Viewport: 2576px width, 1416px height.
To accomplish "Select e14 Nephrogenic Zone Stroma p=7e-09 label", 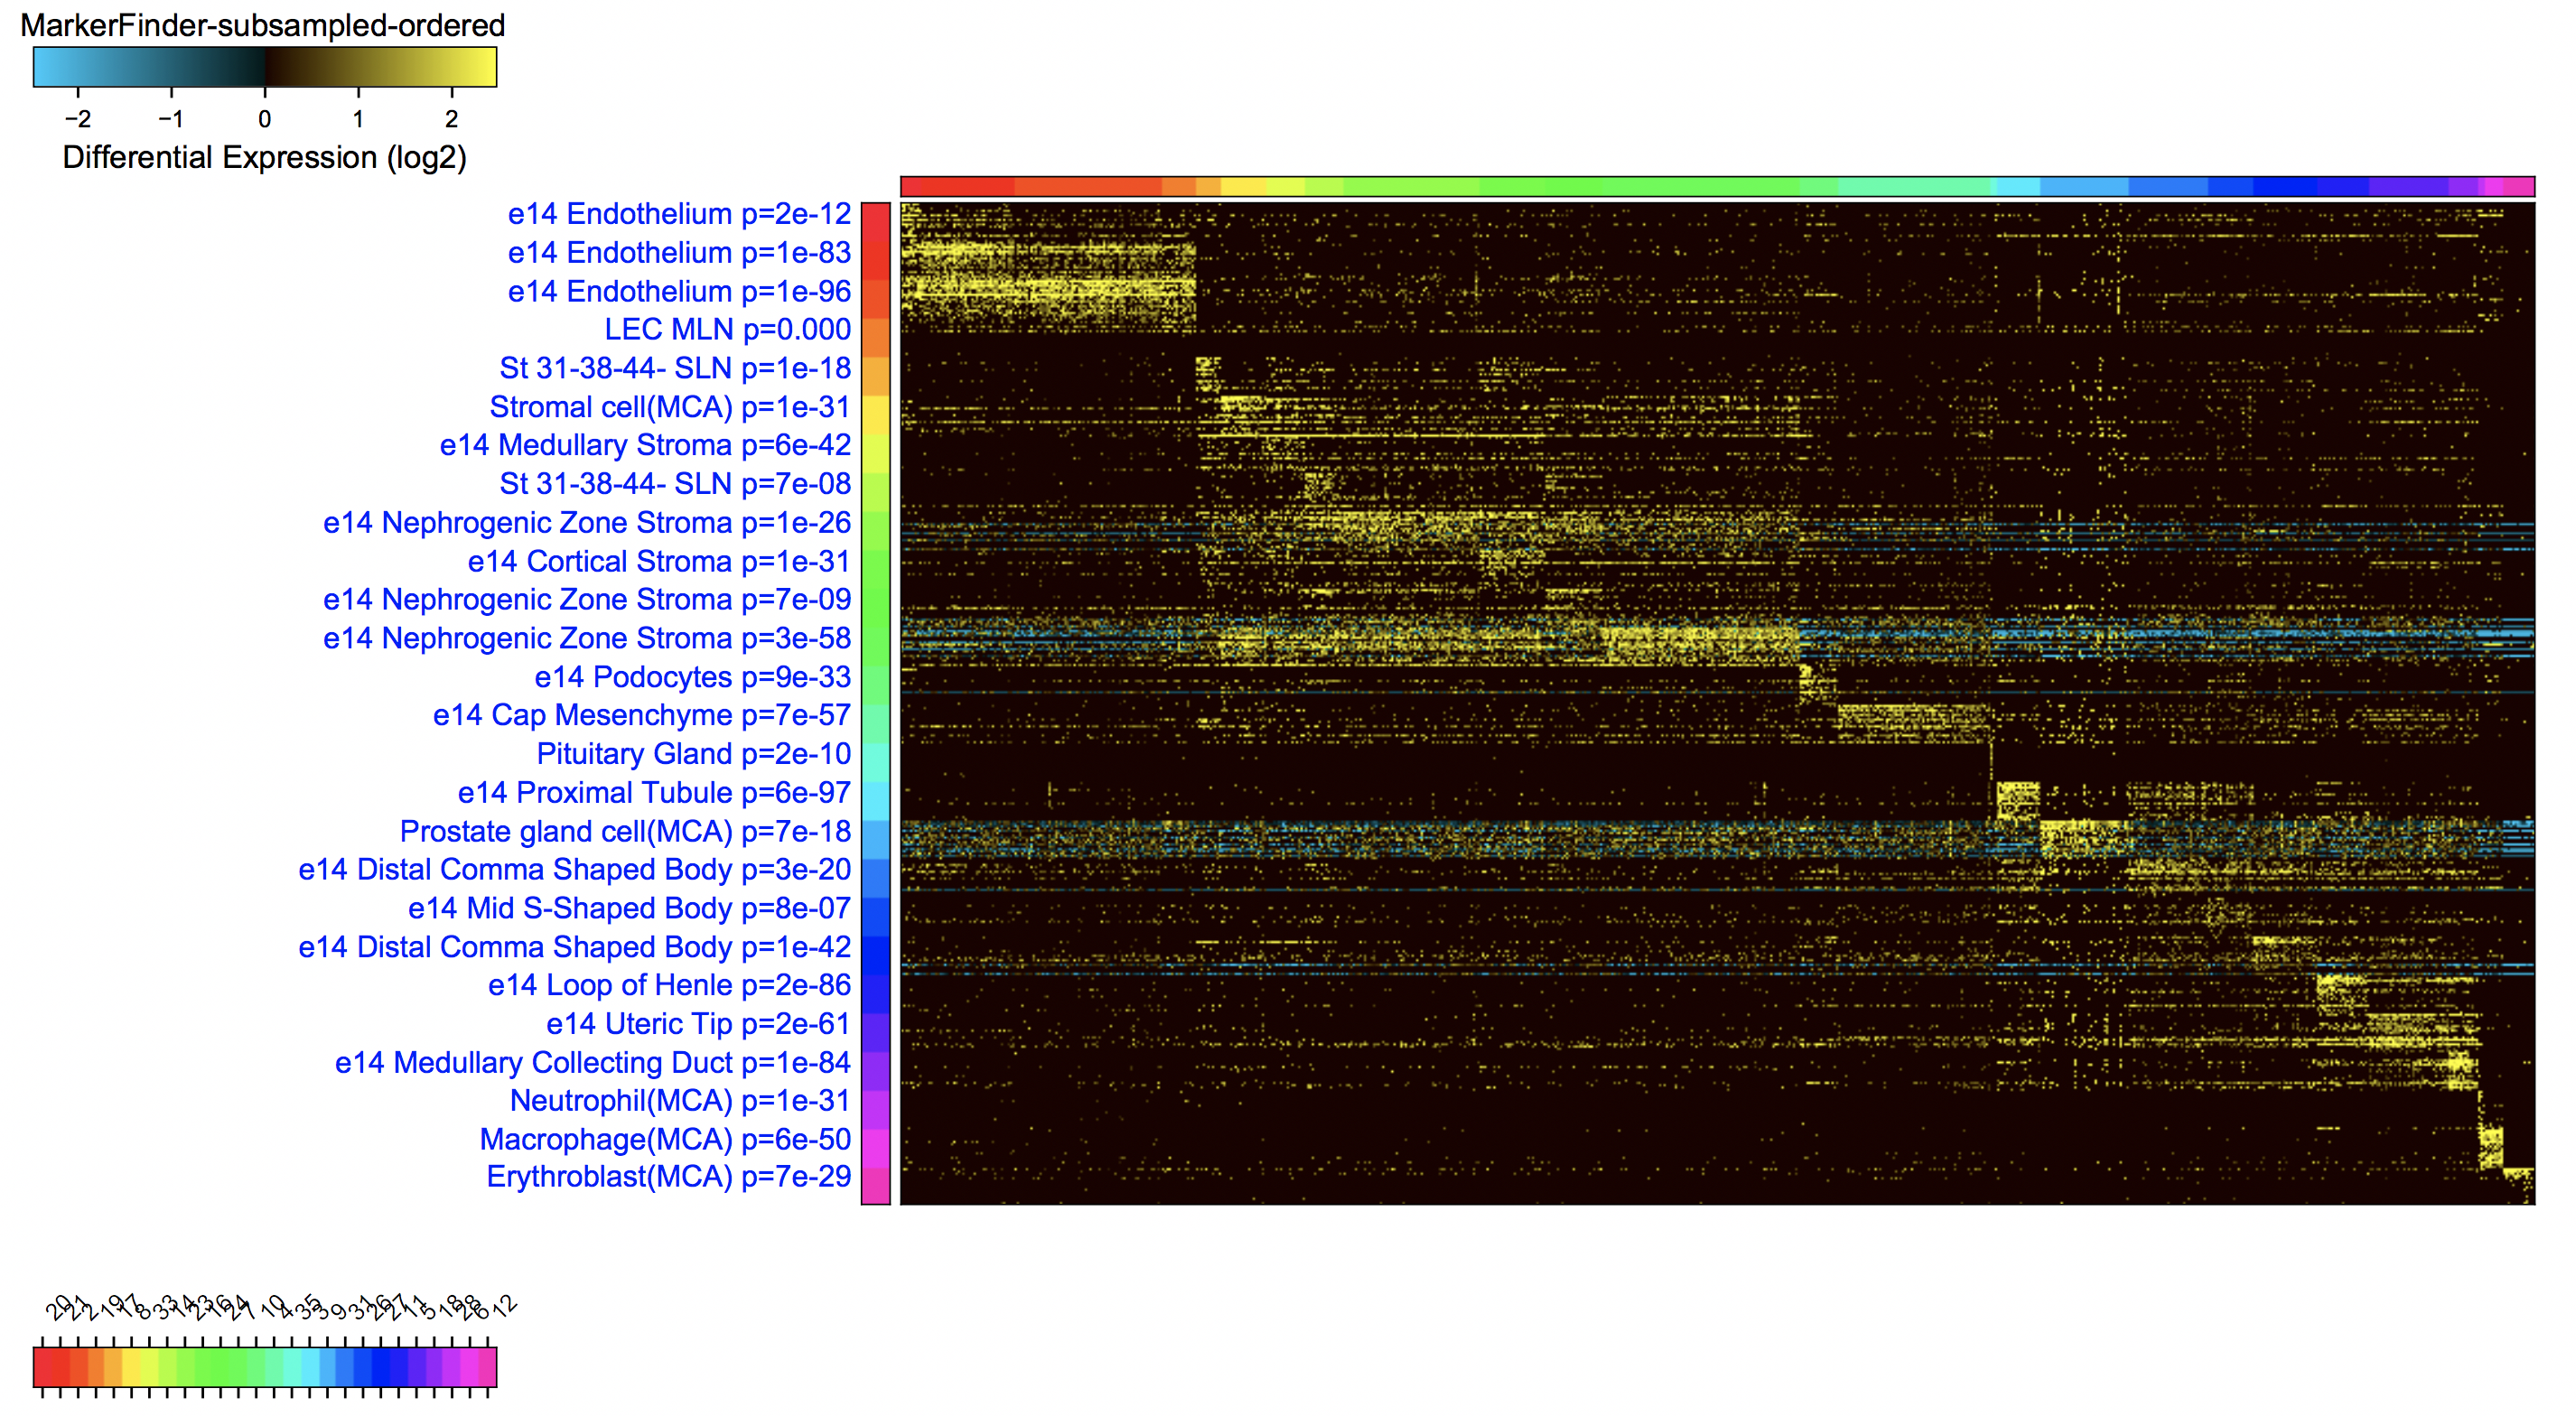I will coord(587,599).
